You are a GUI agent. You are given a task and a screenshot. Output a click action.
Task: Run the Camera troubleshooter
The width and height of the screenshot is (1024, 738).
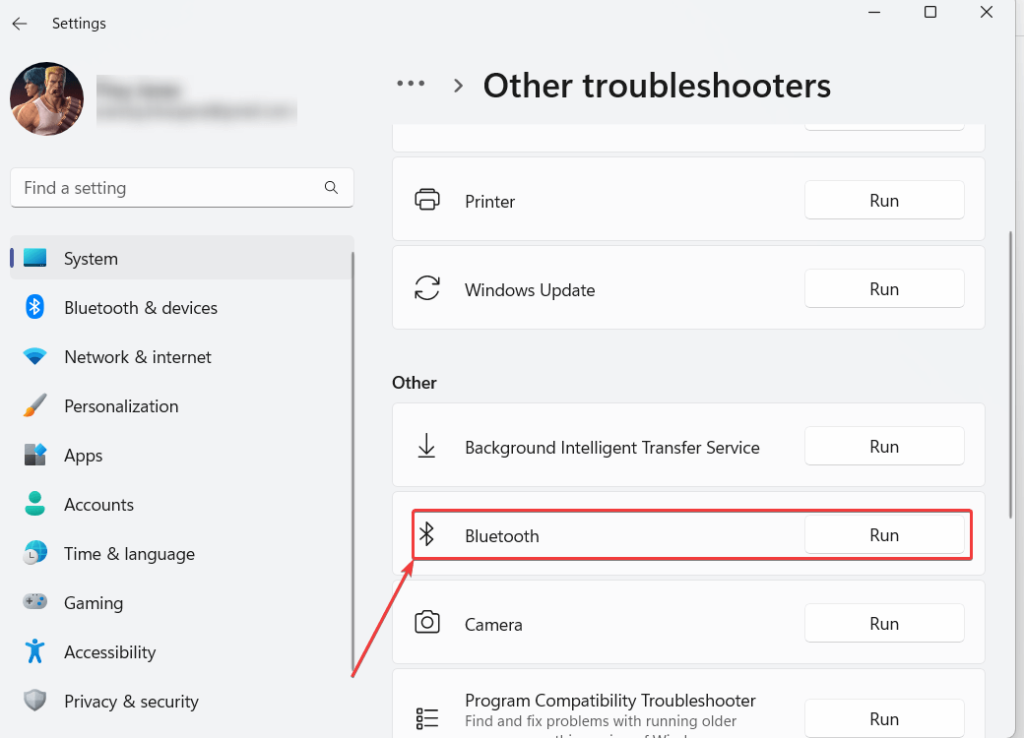click(x=884, y=624)
